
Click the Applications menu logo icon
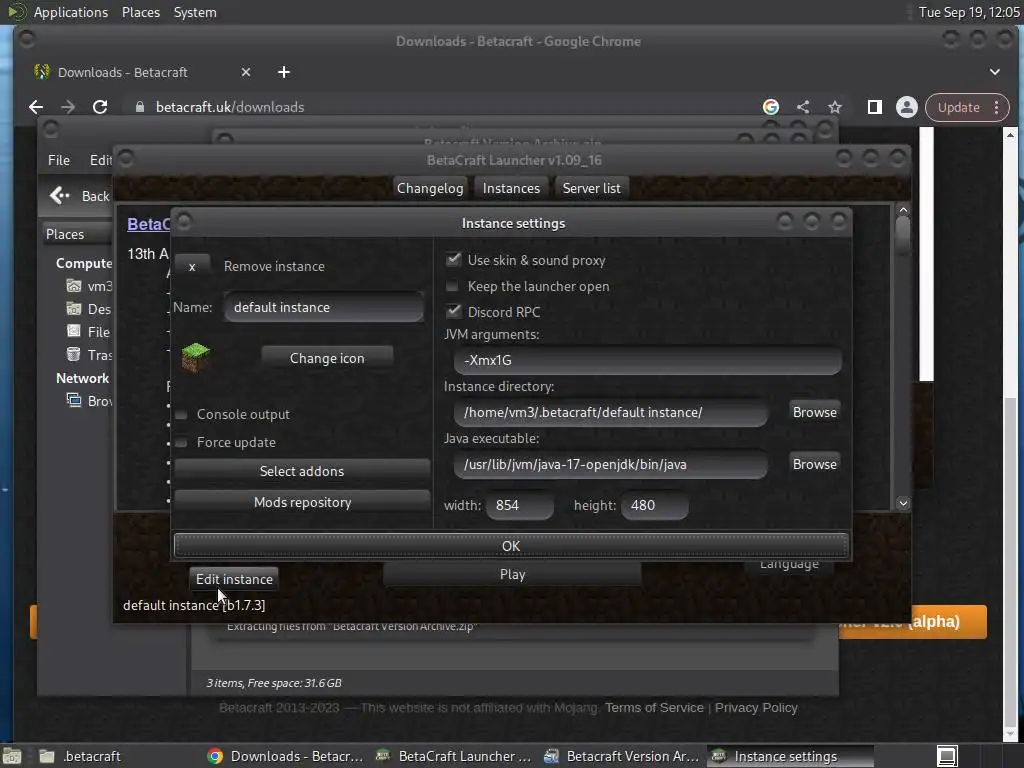(16, 12)
